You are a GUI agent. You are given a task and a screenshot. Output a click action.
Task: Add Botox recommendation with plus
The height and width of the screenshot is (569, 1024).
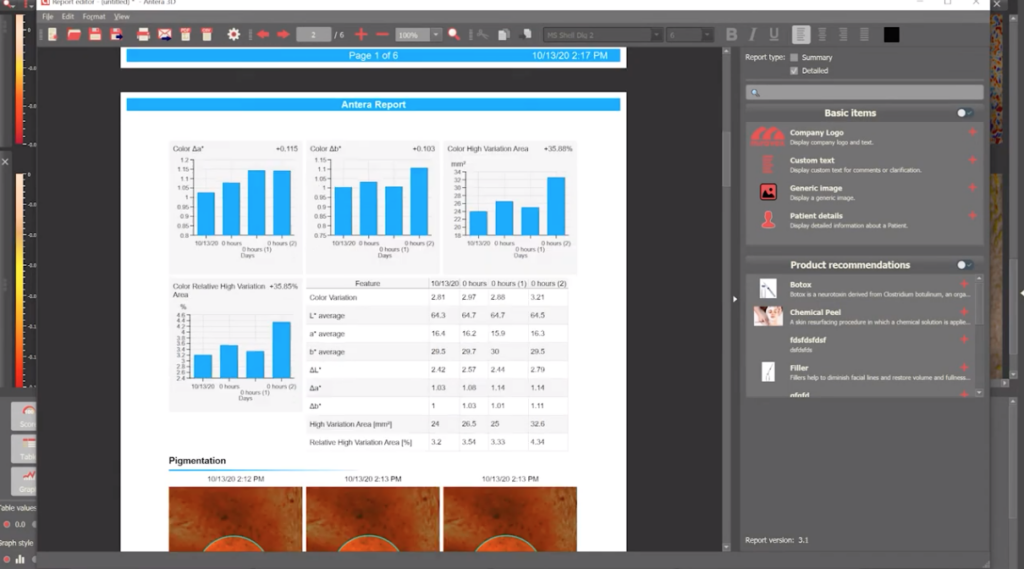pyautogui.click(x=964, y=284)
